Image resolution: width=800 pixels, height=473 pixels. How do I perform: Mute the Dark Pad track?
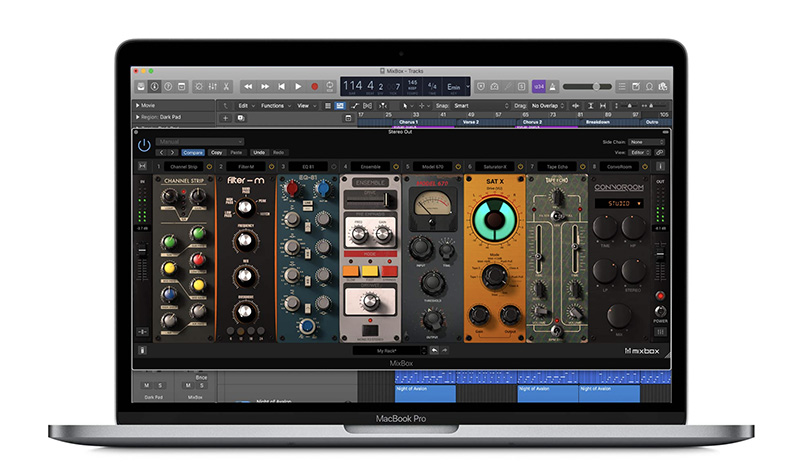[147, 386]
